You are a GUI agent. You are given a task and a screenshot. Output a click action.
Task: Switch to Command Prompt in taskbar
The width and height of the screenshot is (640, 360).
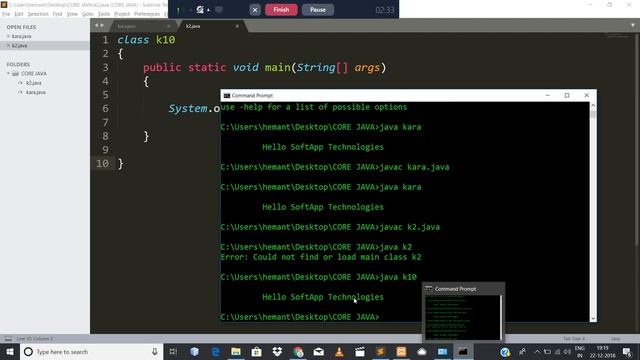click(463, 351)
